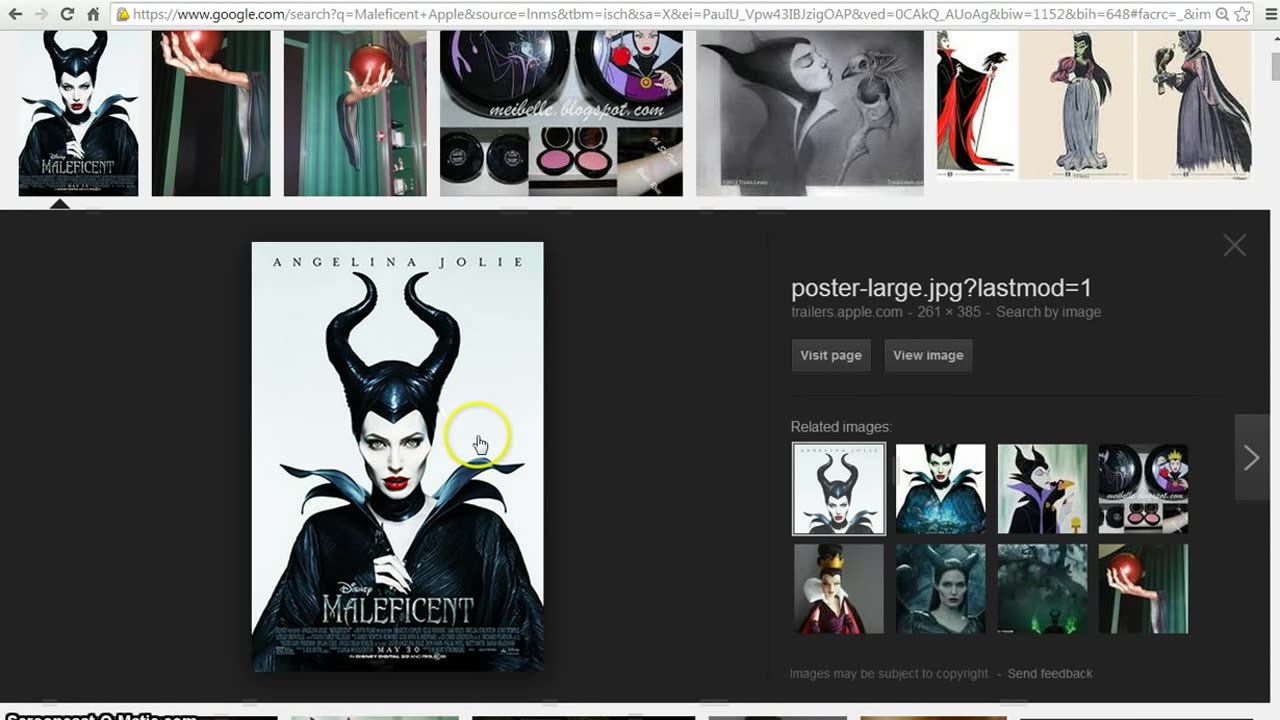Open poster-large.jpg?lastmod=1 title link
This screenshot has width=1280, height=720.
click(941, 288)
